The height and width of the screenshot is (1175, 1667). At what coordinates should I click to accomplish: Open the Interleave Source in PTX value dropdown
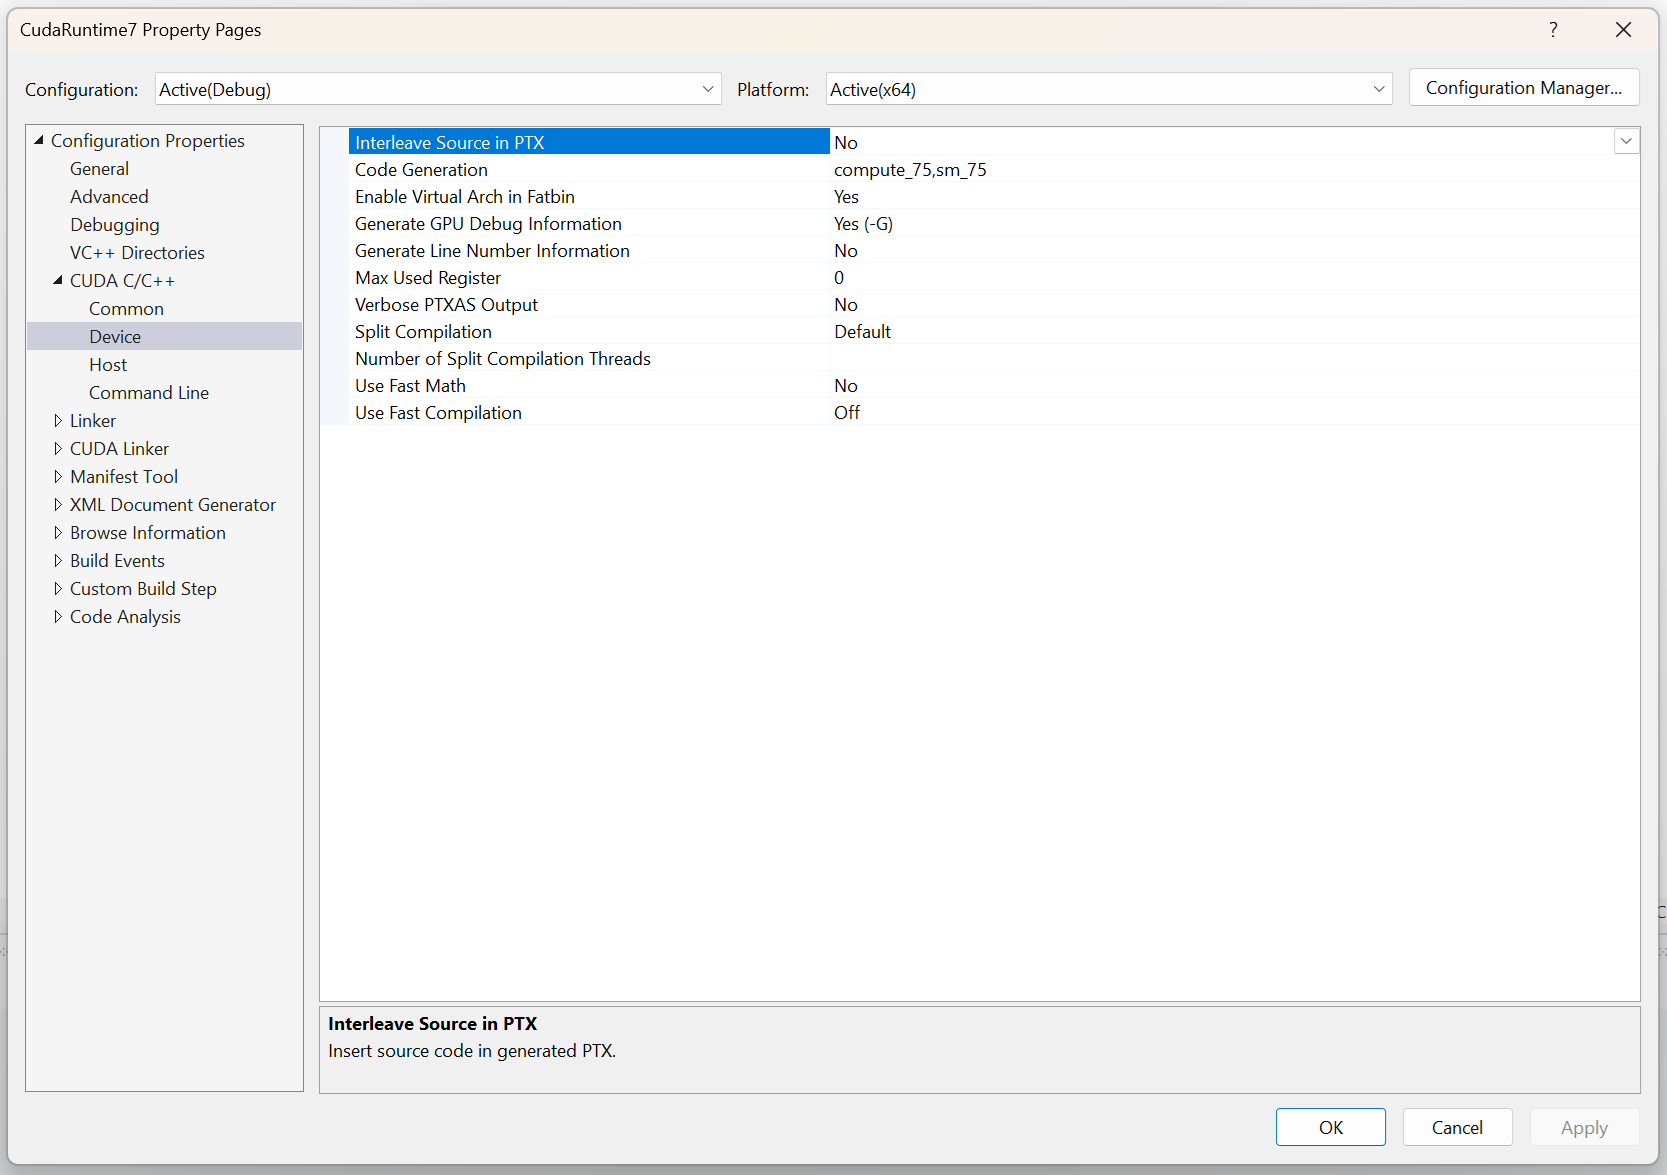pos(1626,141)
